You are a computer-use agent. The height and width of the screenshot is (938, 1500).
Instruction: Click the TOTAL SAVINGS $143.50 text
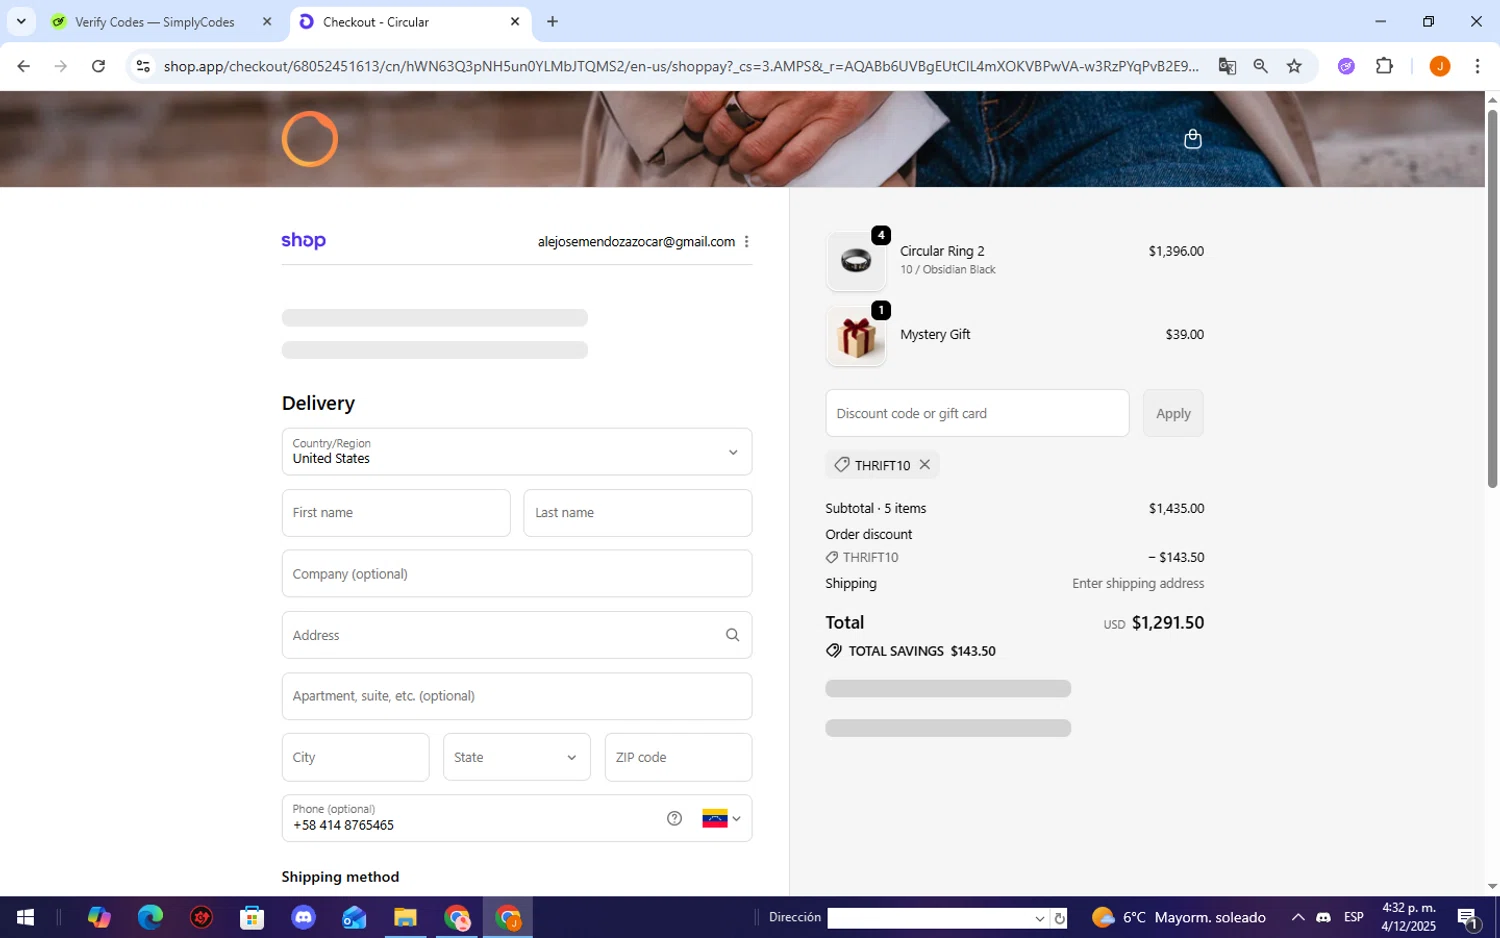[921, 651]
